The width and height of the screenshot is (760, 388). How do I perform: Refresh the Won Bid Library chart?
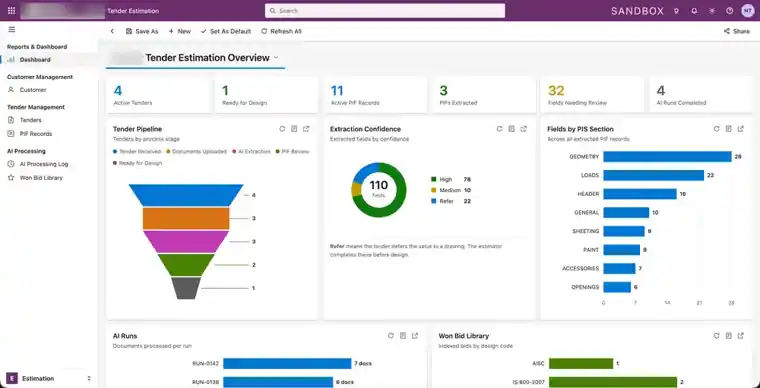coord(716,336)
